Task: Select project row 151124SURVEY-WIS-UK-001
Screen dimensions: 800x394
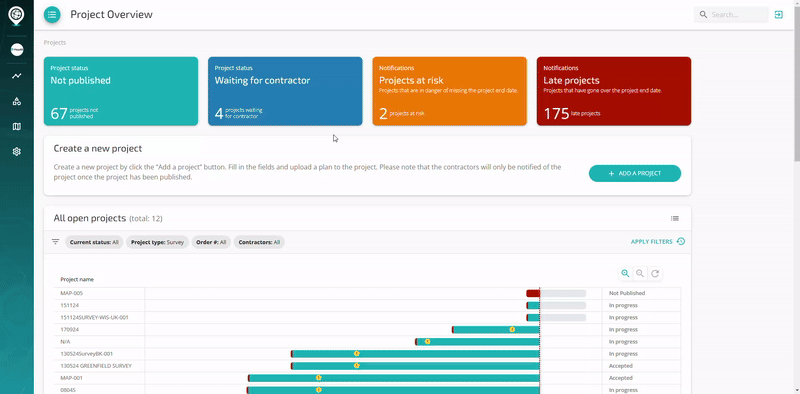Action: tap(367, 317)
